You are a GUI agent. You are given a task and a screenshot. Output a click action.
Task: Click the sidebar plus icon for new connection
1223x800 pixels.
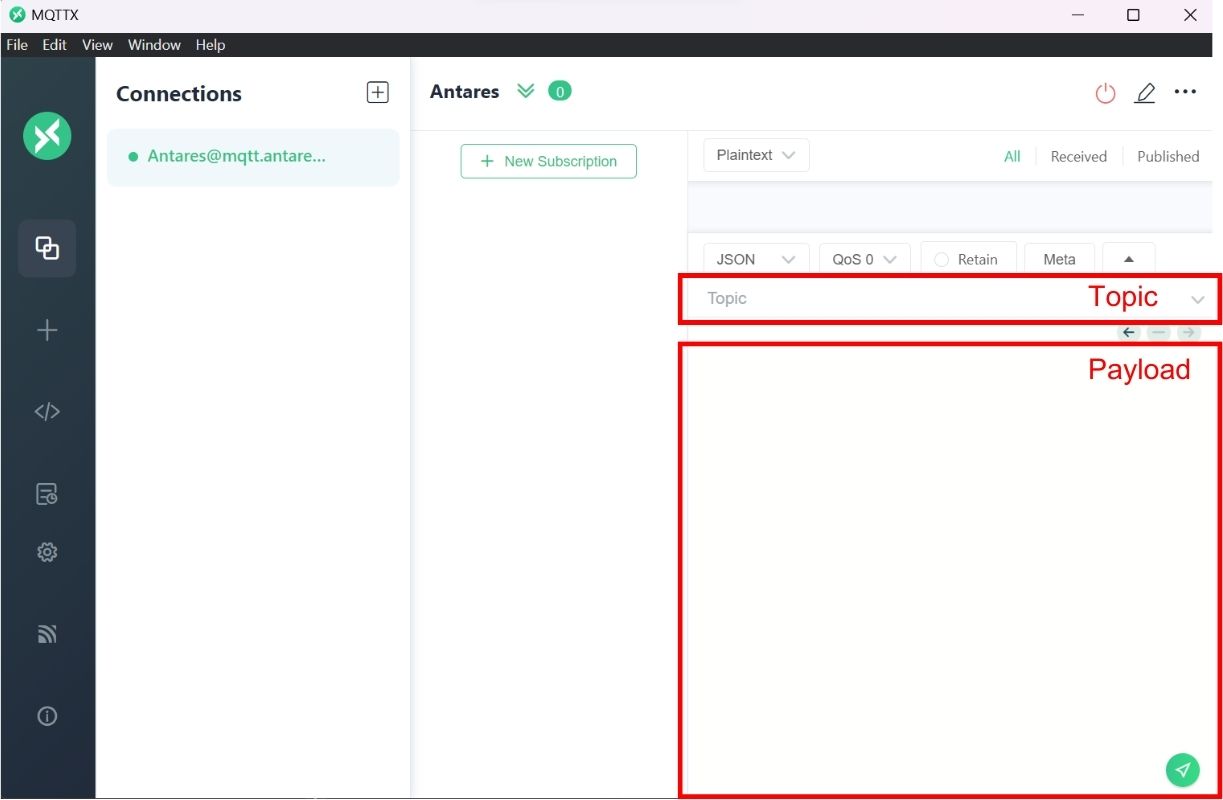[x=47, y=330]
